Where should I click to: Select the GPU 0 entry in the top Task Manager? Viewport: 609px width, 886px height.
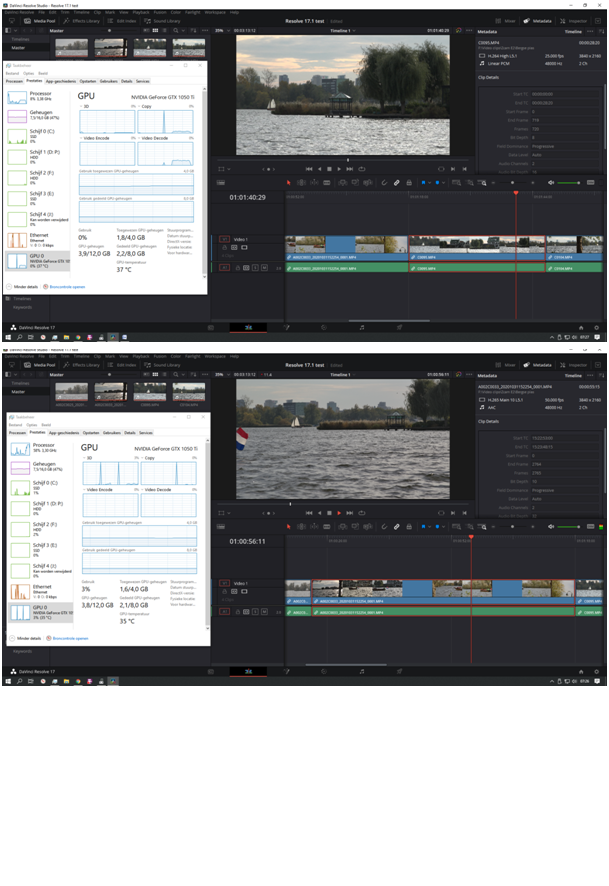38,260
